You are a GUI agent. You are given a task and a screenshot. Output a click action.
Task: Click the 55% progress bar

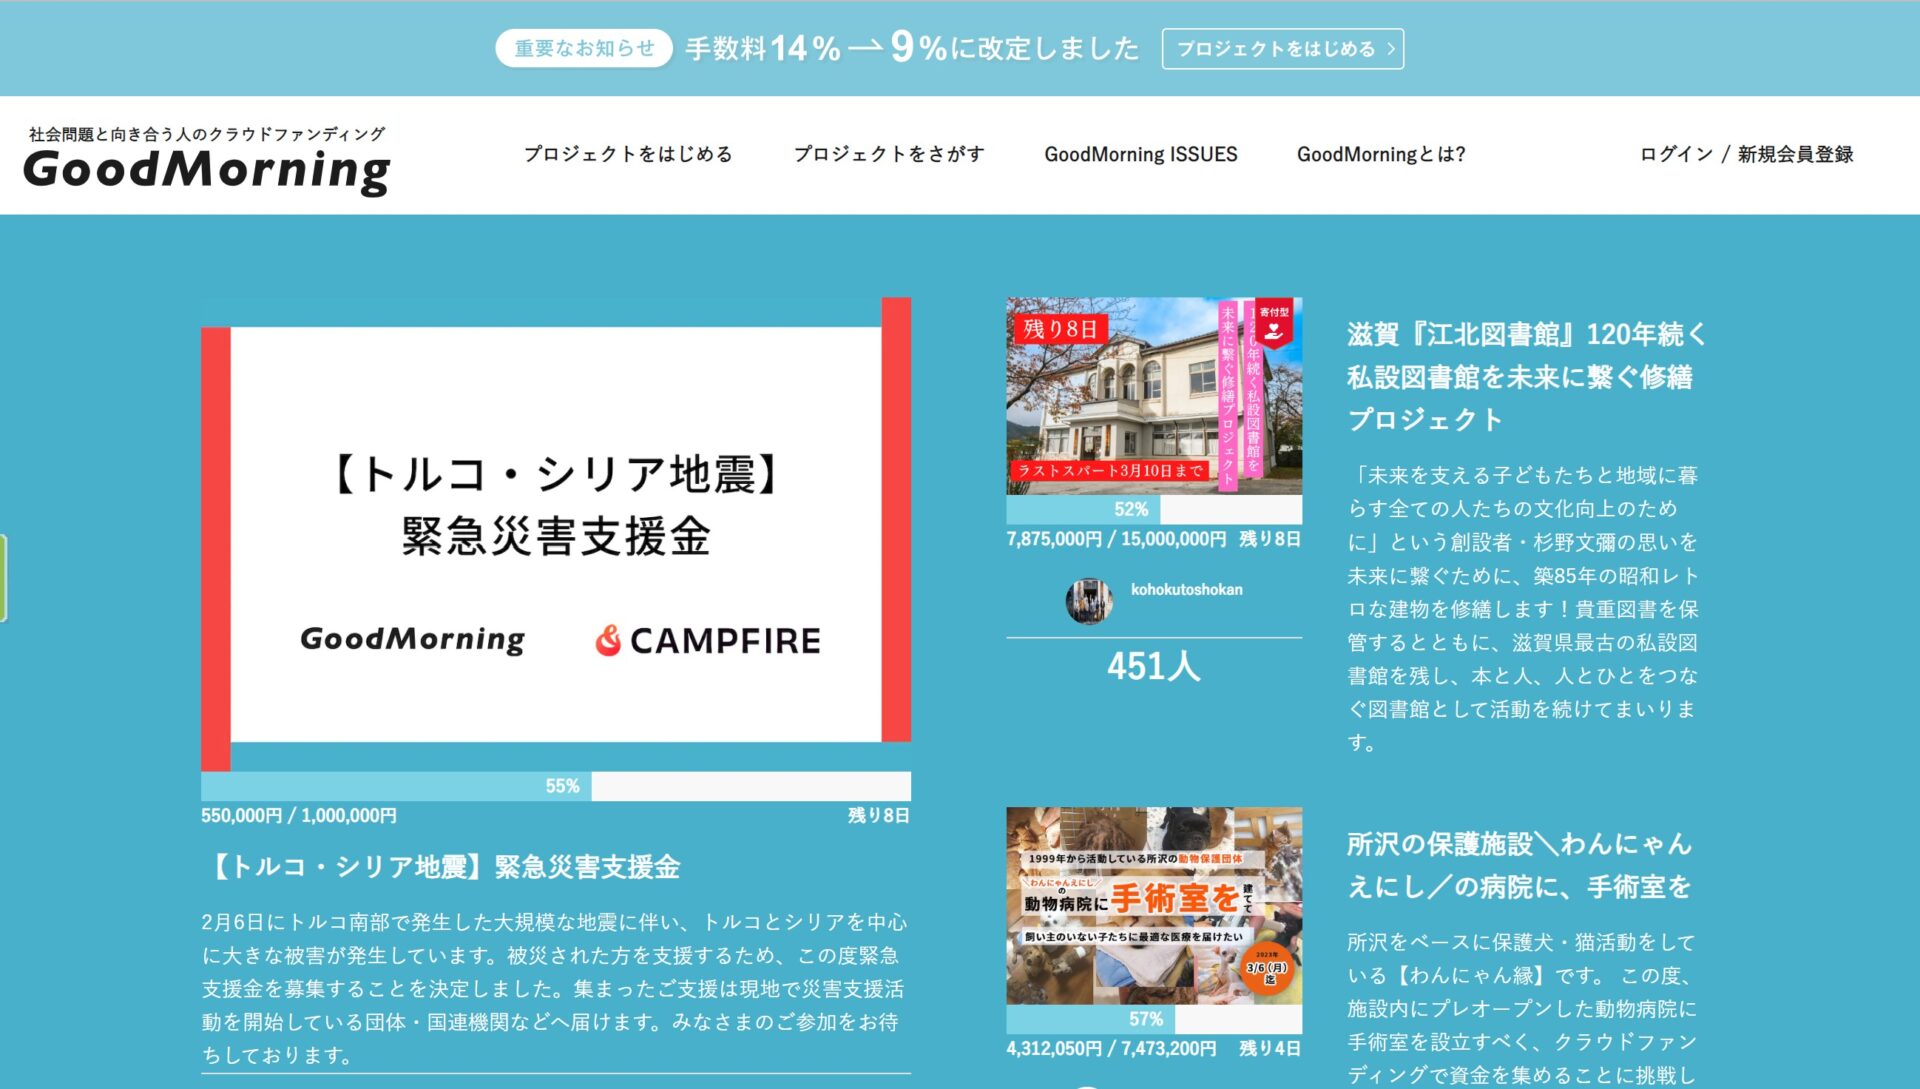[556, 786]
